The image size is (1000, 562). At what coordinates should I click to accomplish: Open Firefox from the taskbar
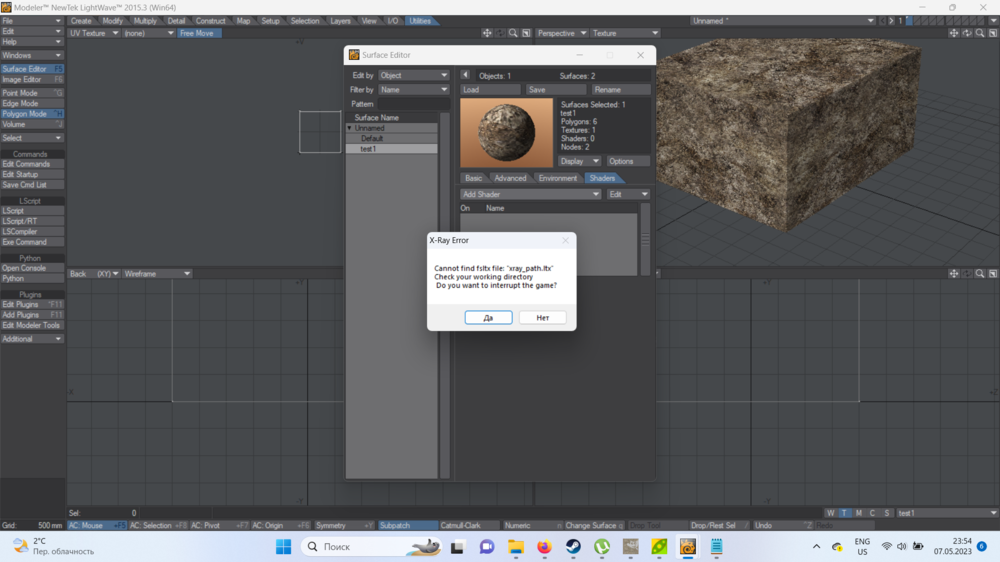[x=544, y=547]
